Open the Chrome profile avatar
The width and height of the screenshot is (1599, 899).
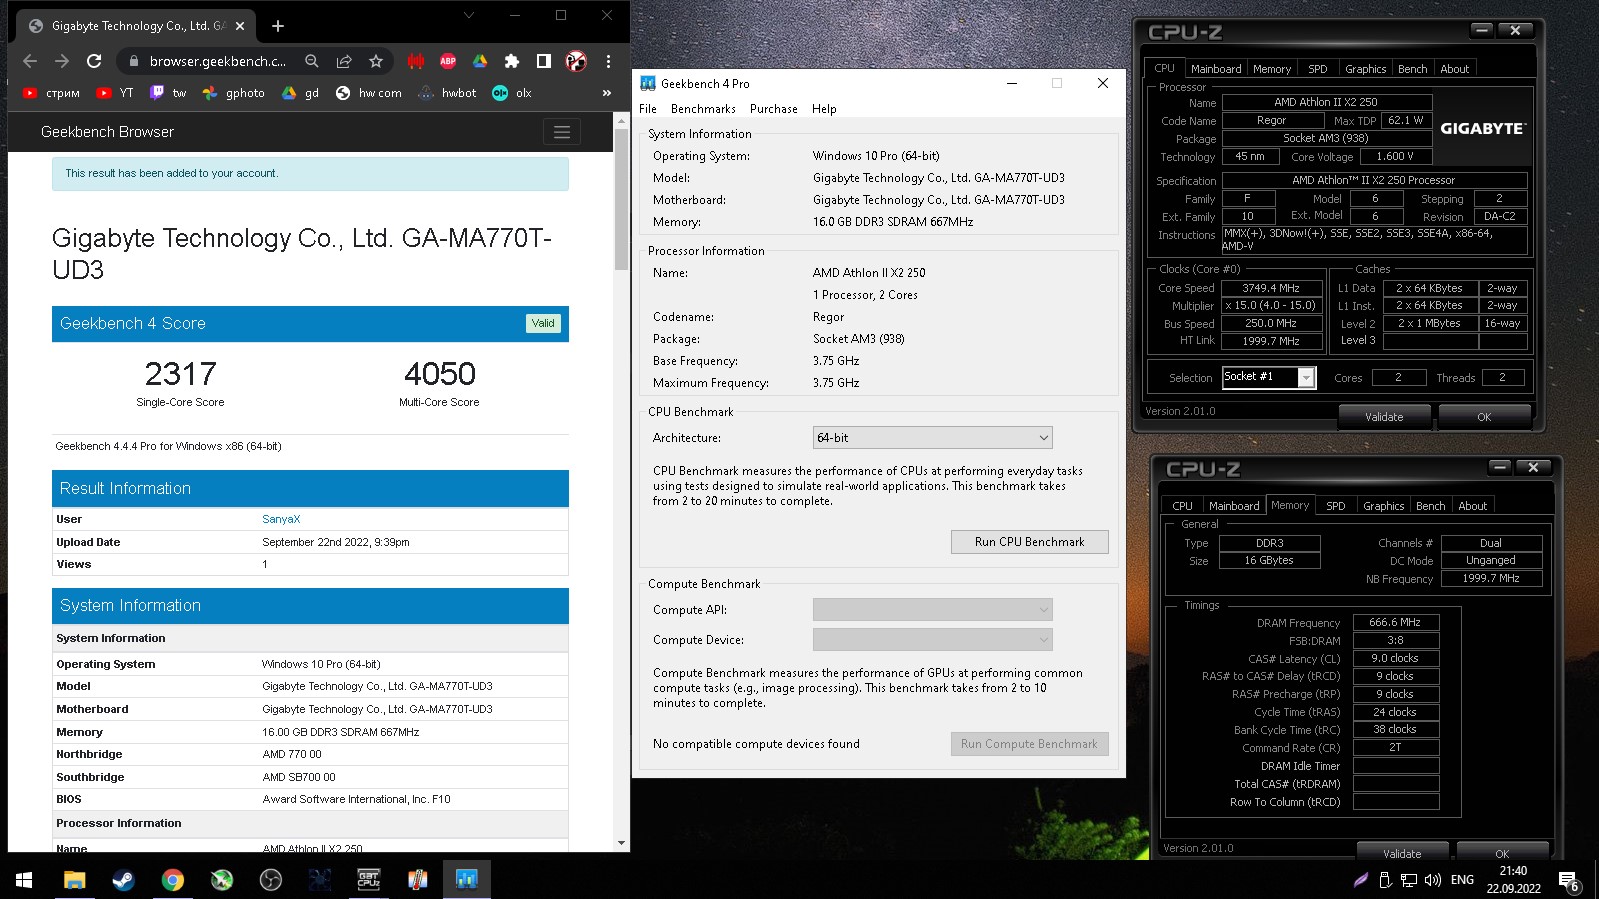pyautogui.click(x=576, y=61)
